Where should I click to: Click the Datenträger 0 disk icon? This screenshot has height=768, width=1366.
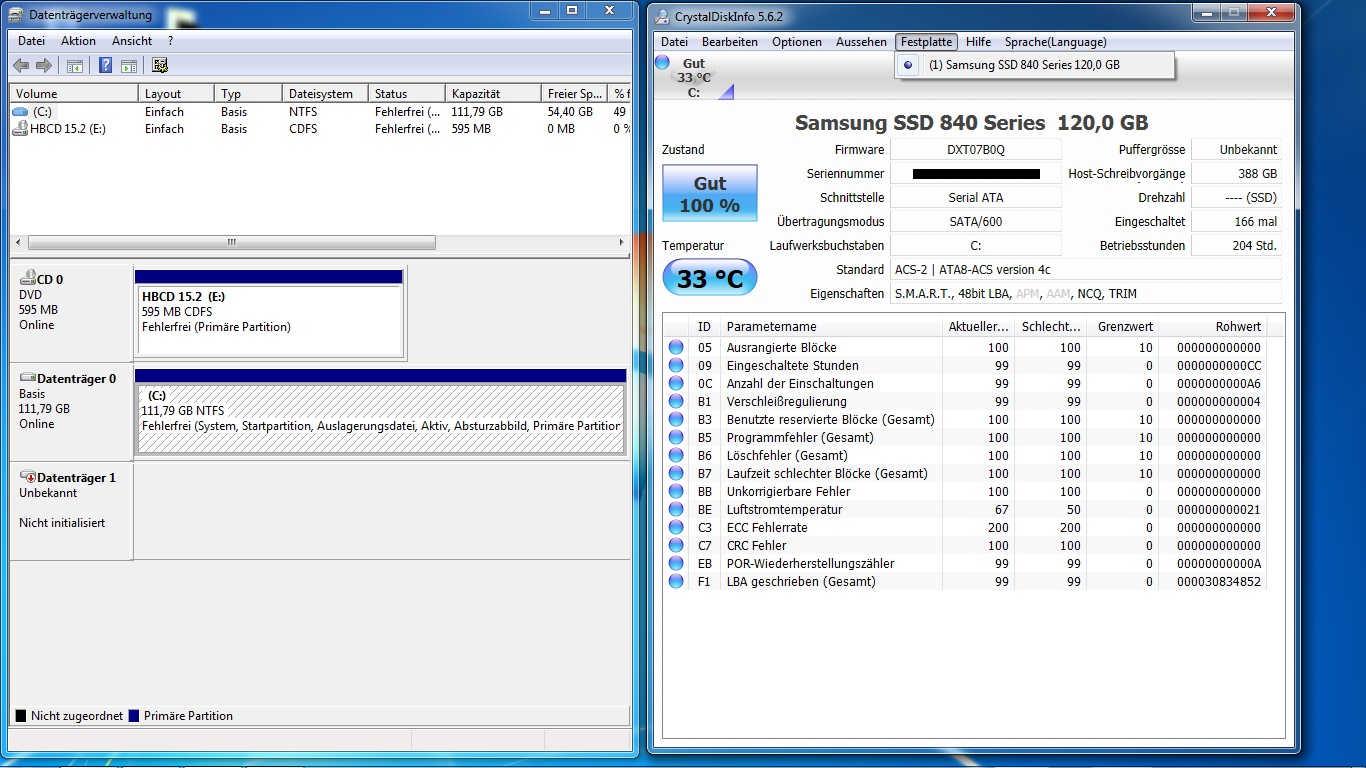27,378
